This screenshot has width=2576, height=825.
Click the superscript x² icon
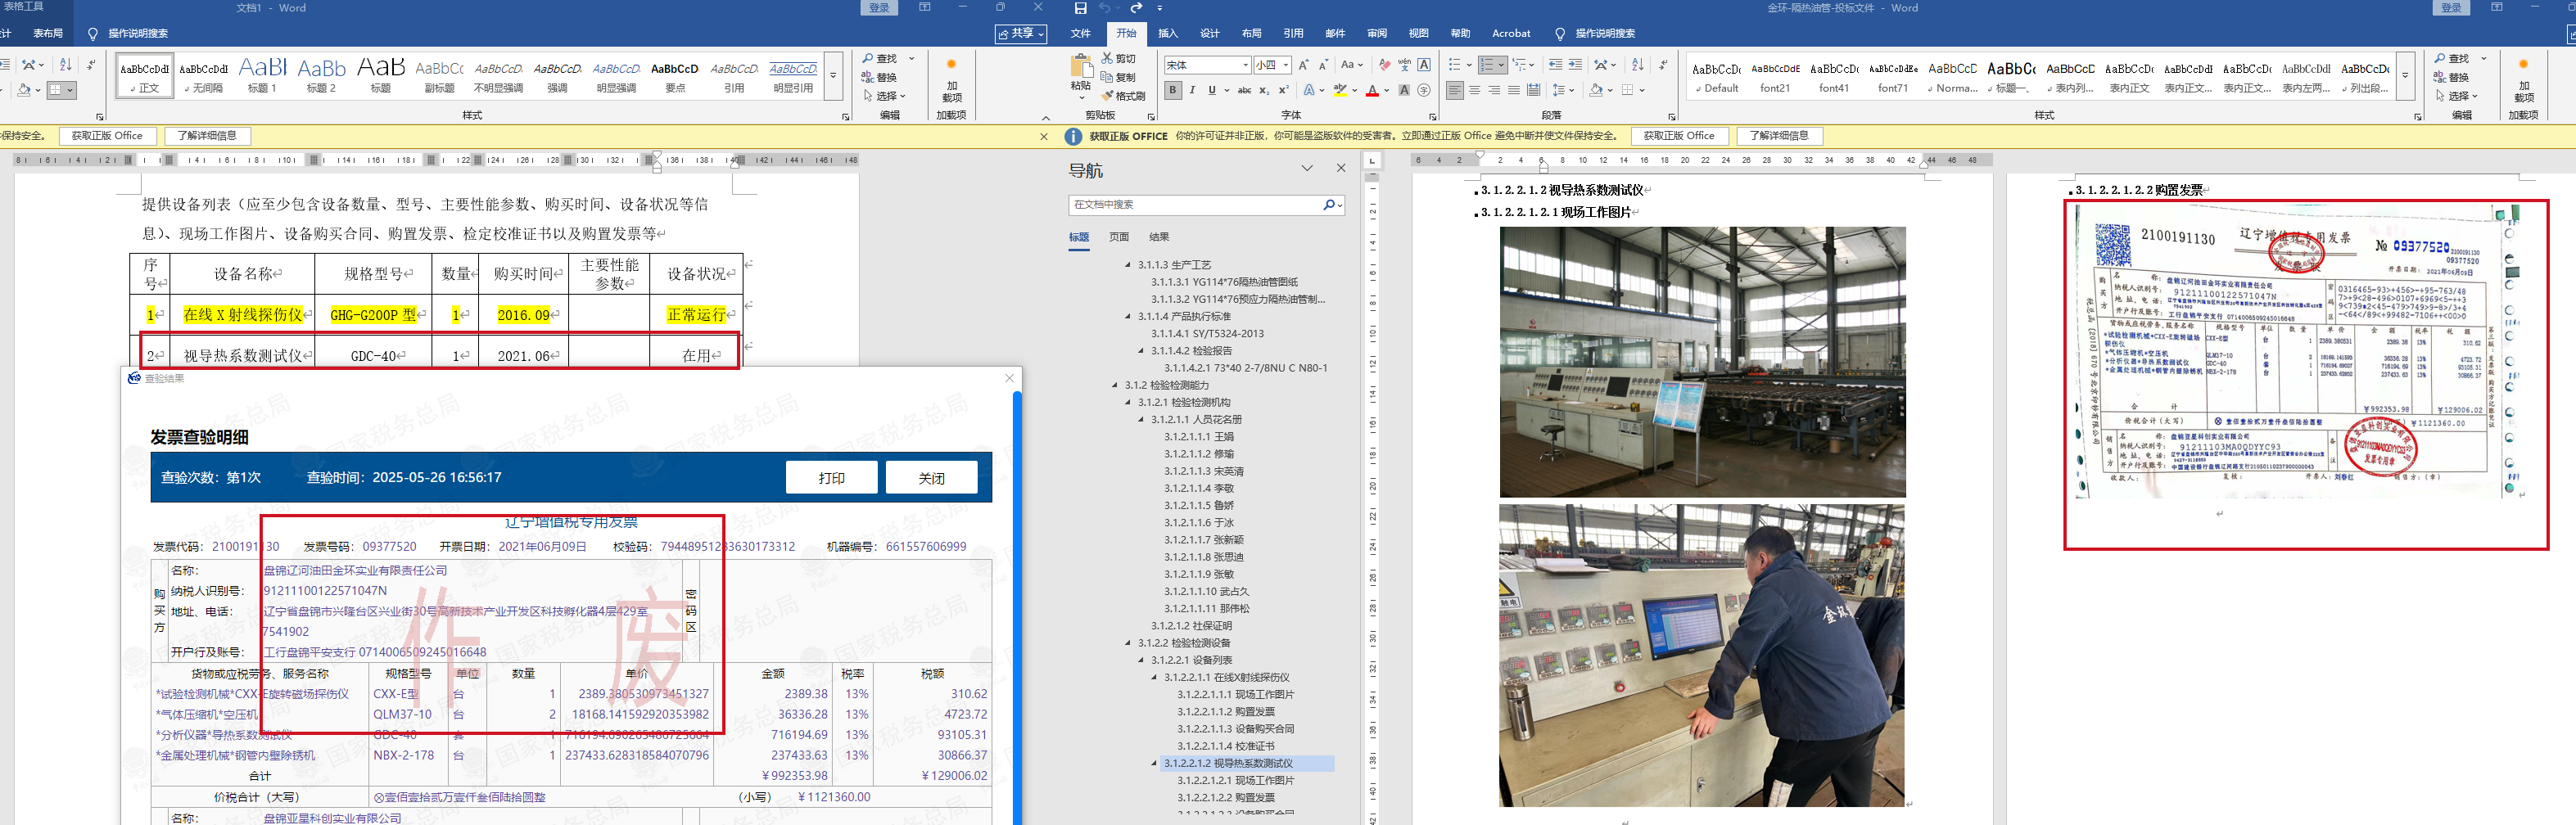click(1282, 91)
